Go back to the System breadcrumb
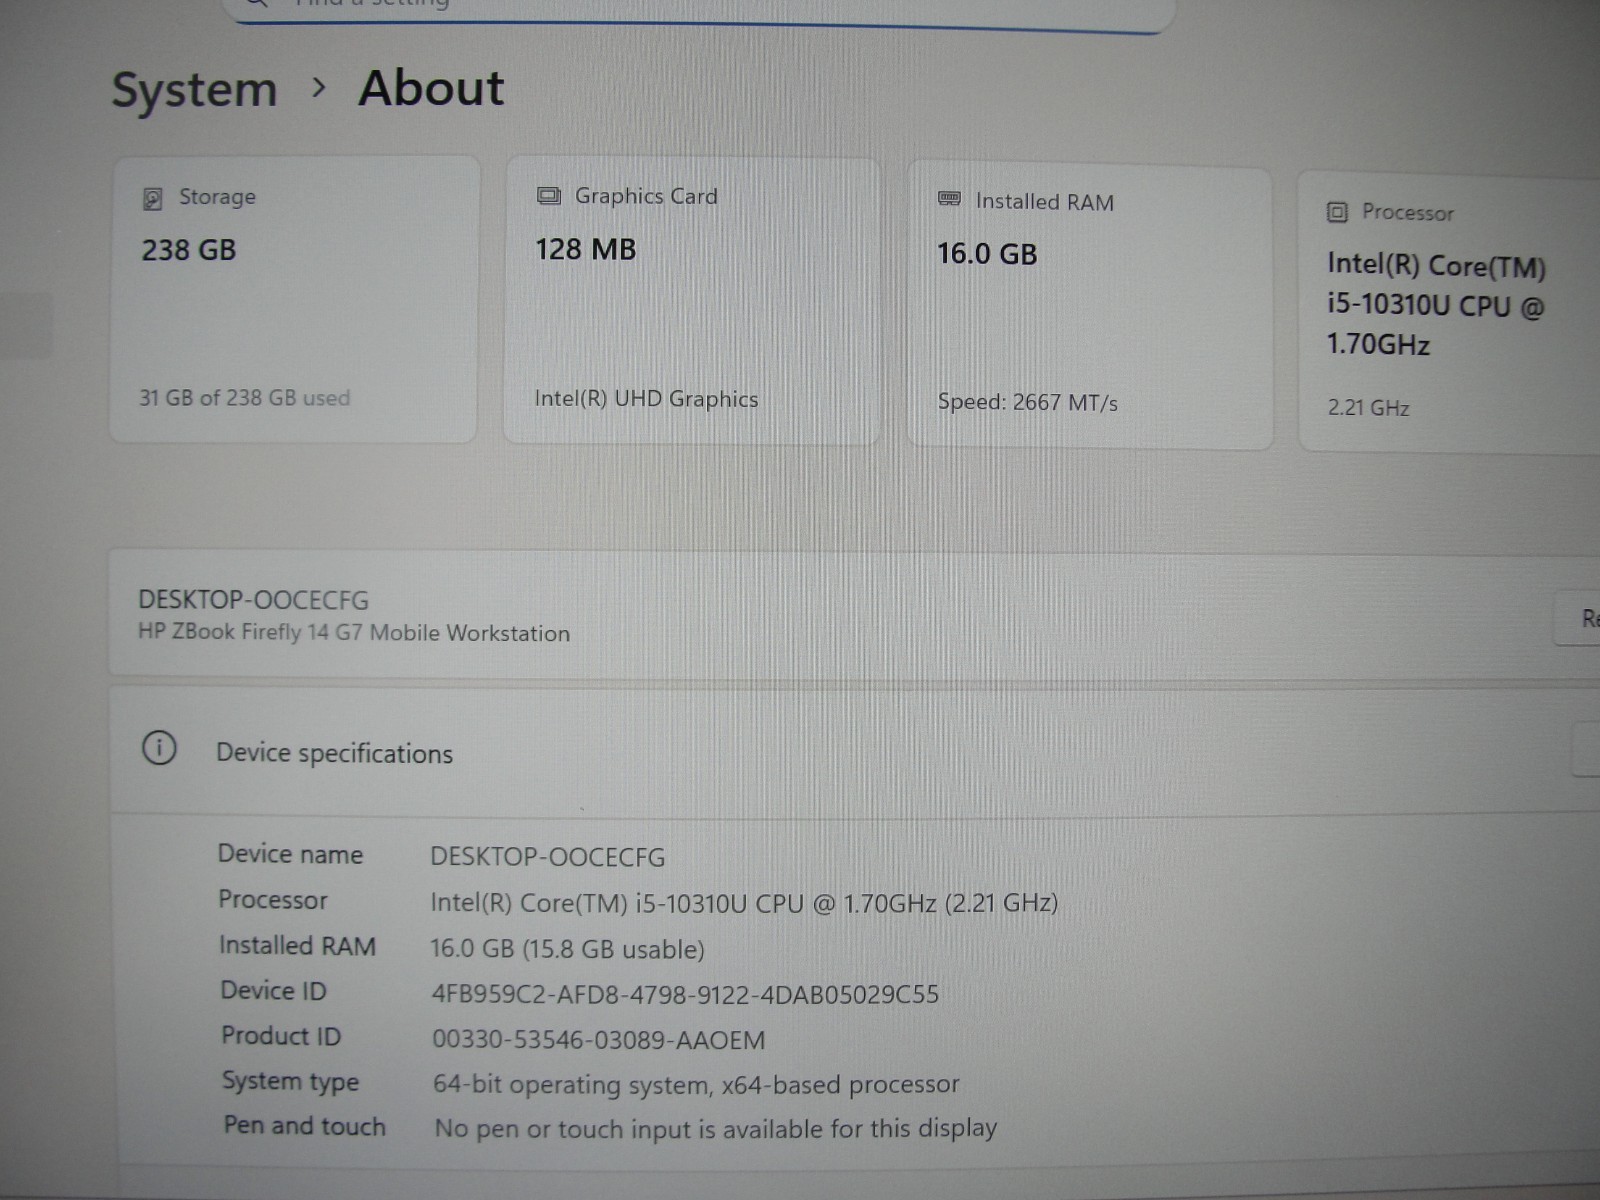The width and height of the screenshot is (1600, 1200). [194, 90]
